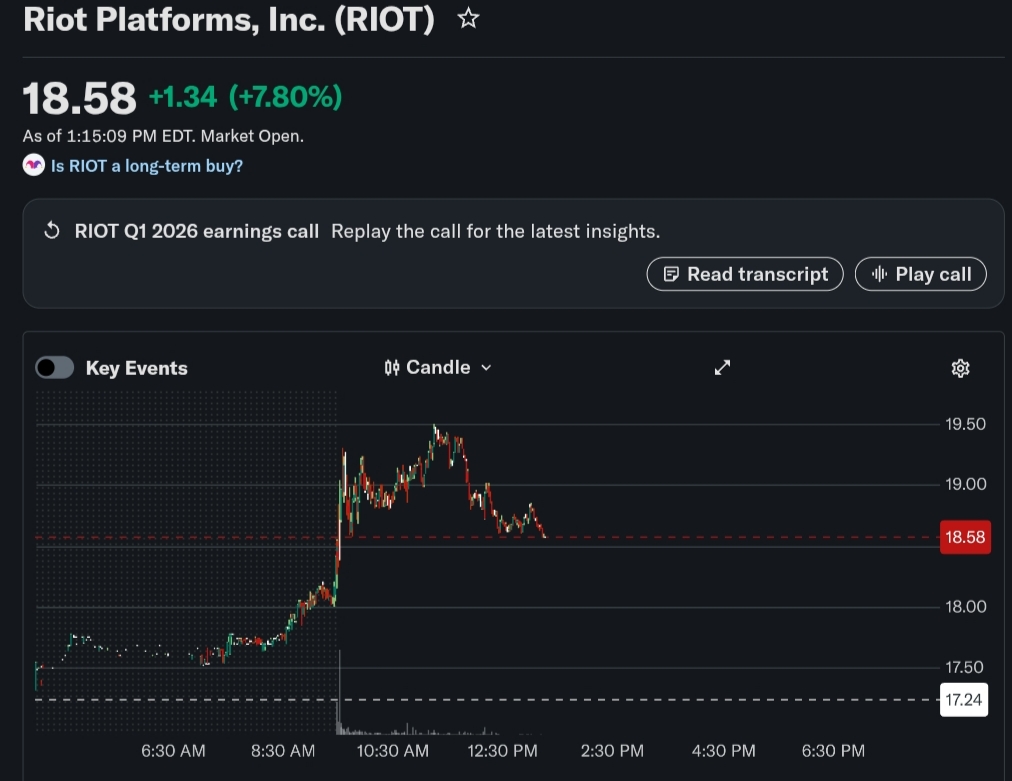Open the Candle chart type dropdown

[x=438, y=367]
